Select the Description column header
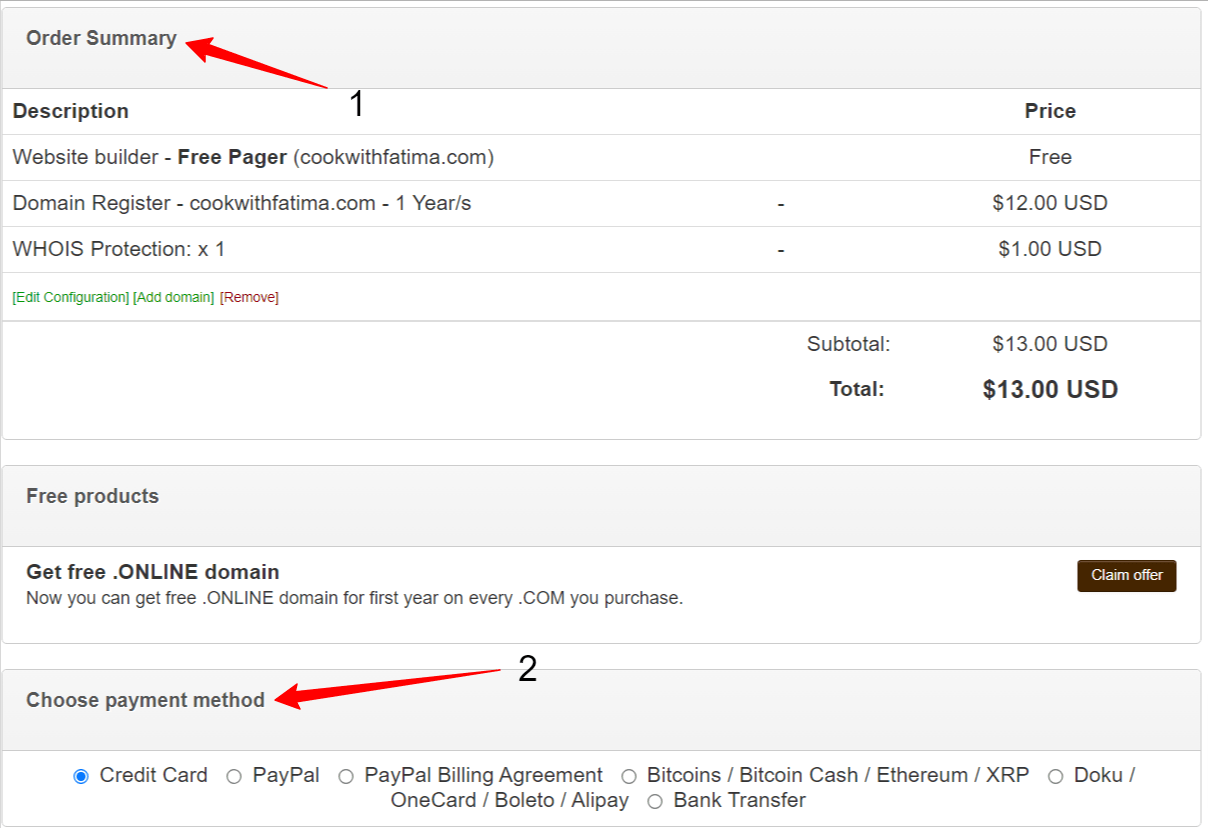Screen dimensions: 1208x828 (x=70, y=111)
